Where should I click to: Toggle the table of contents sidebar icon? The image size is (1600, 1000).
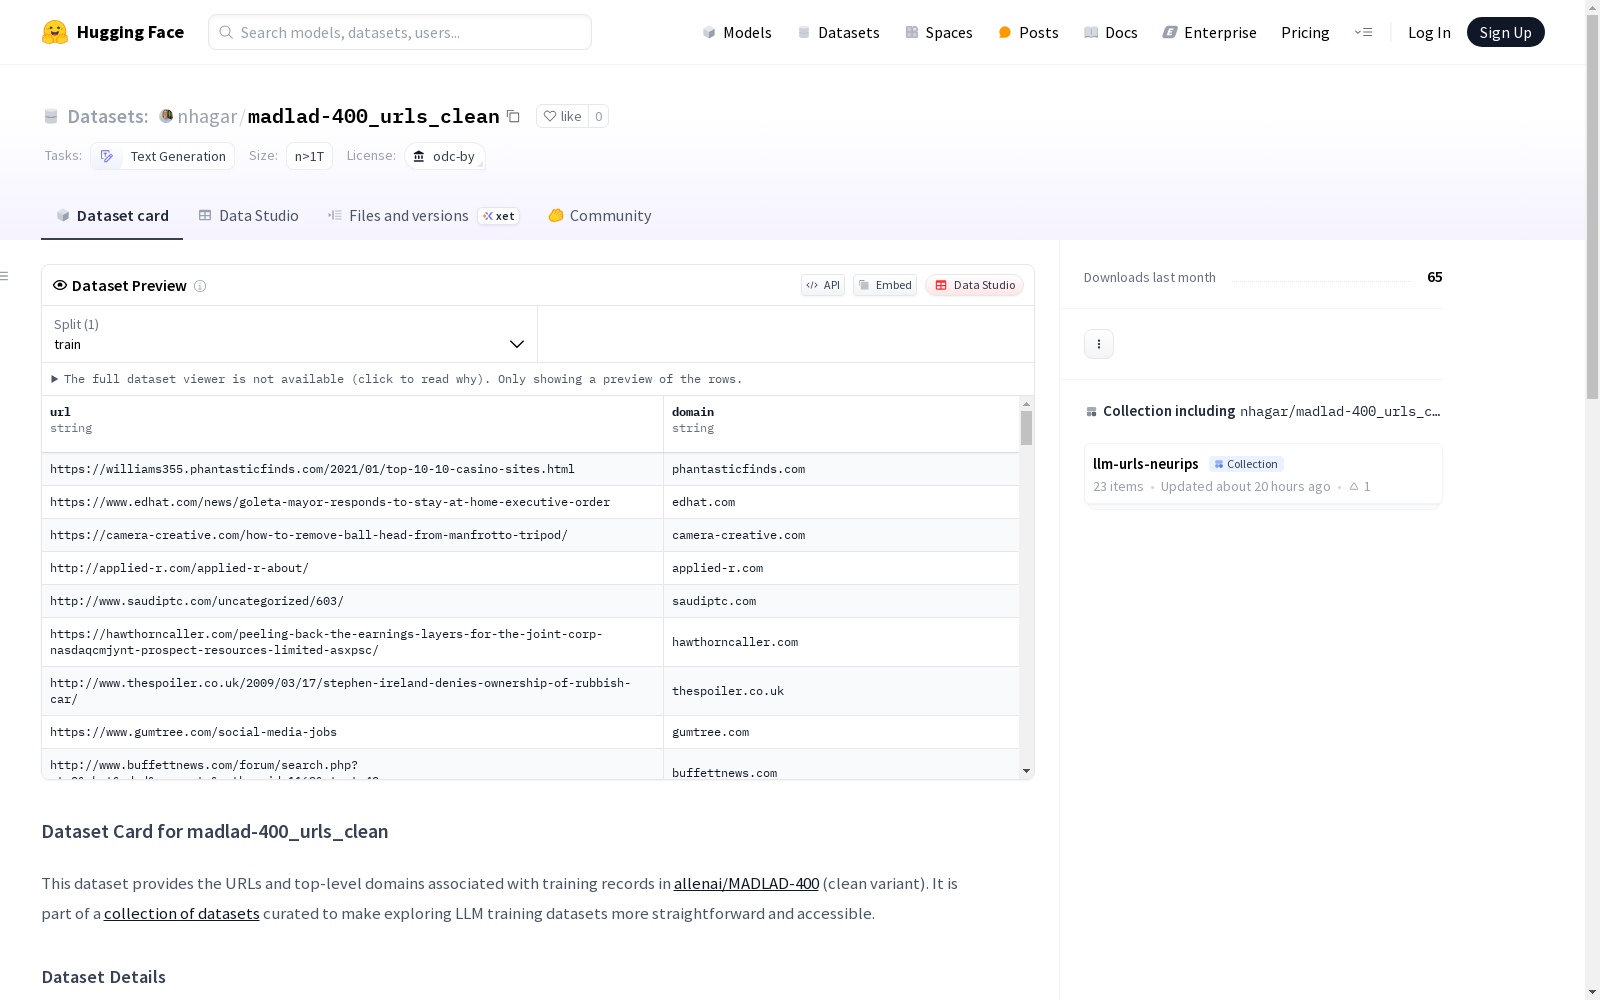(4, 276)
